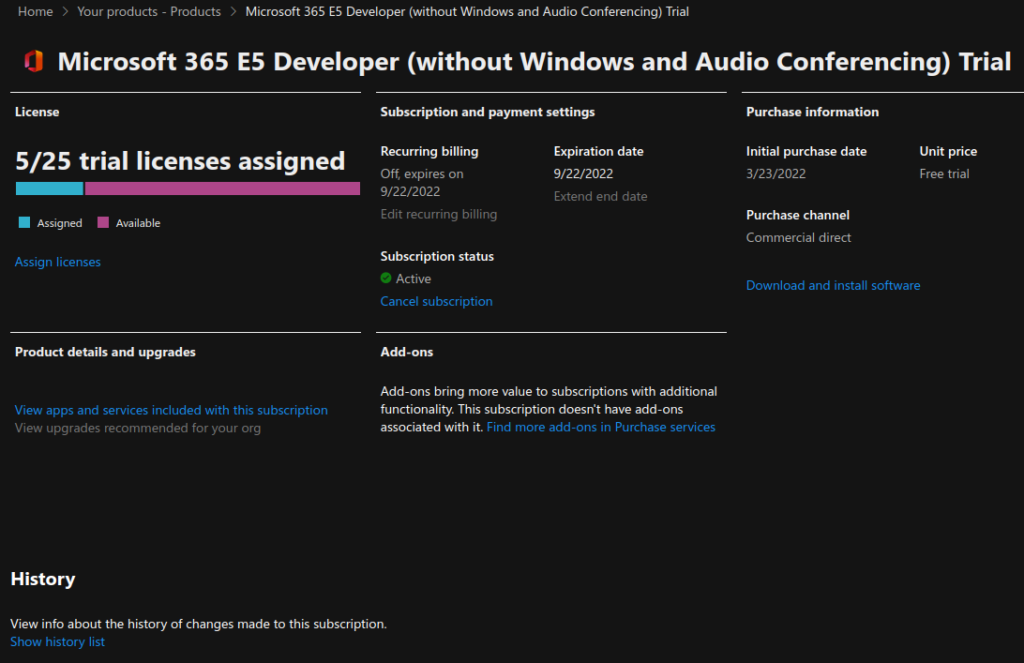Click the breadcrumb chevron after Home
Viewport: 1024px width, 663px height.
[65, 12]
